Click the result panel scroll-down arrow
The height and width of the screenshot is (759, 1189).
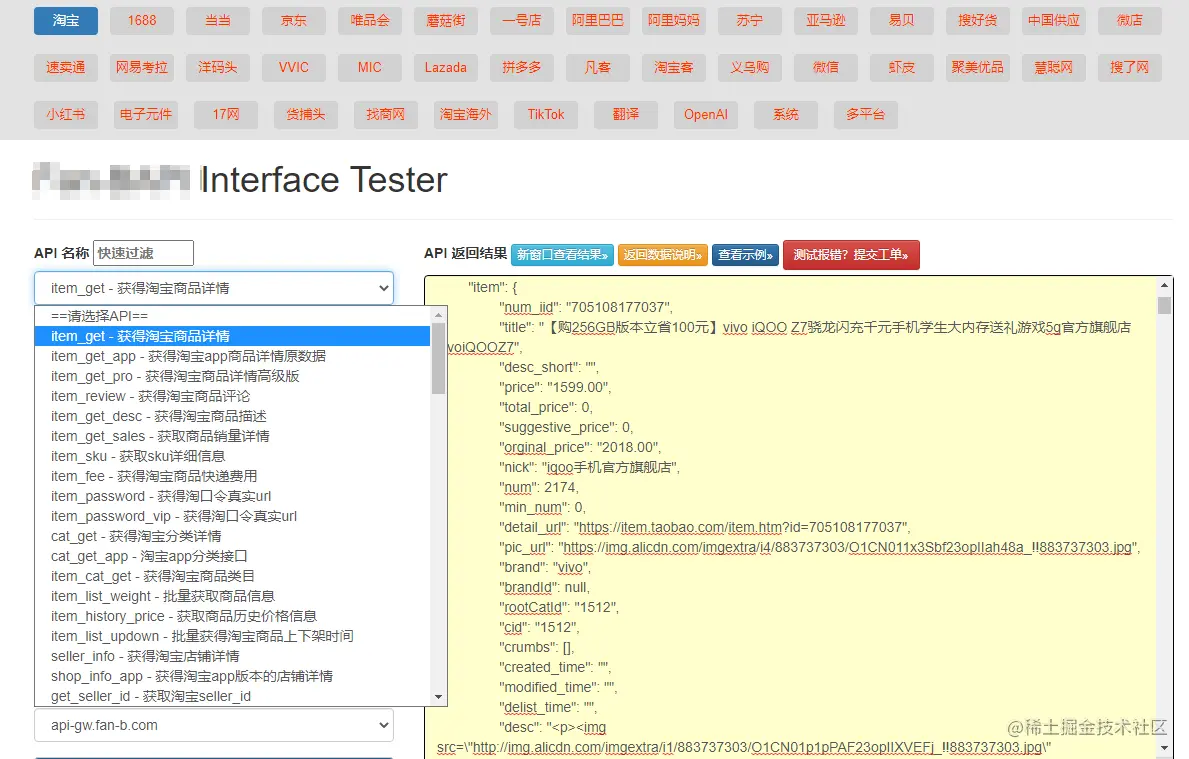pyautogui.click(x=1164, y=748)
